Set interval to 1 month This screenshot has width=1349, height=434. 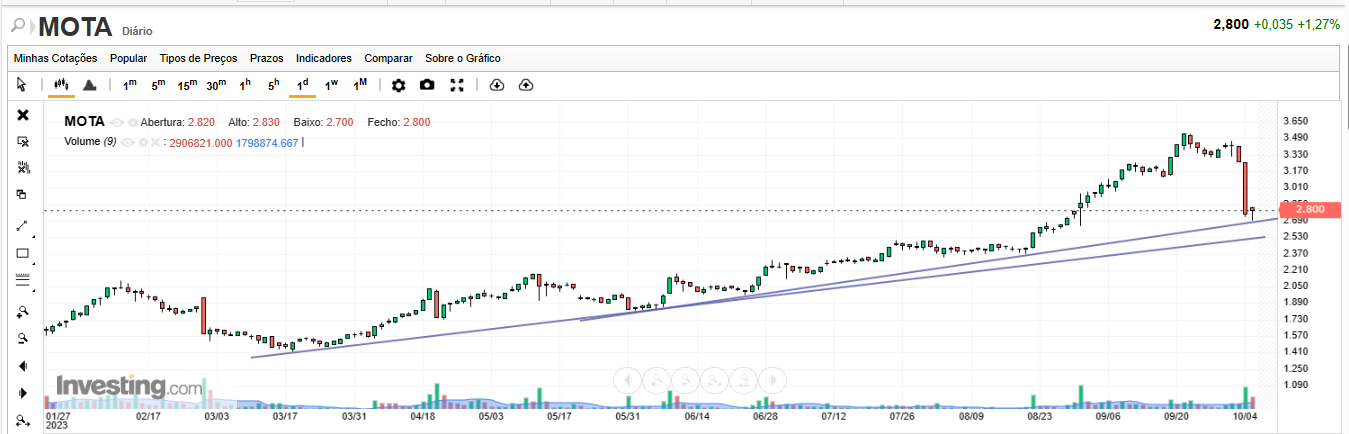tap(360, 85)
